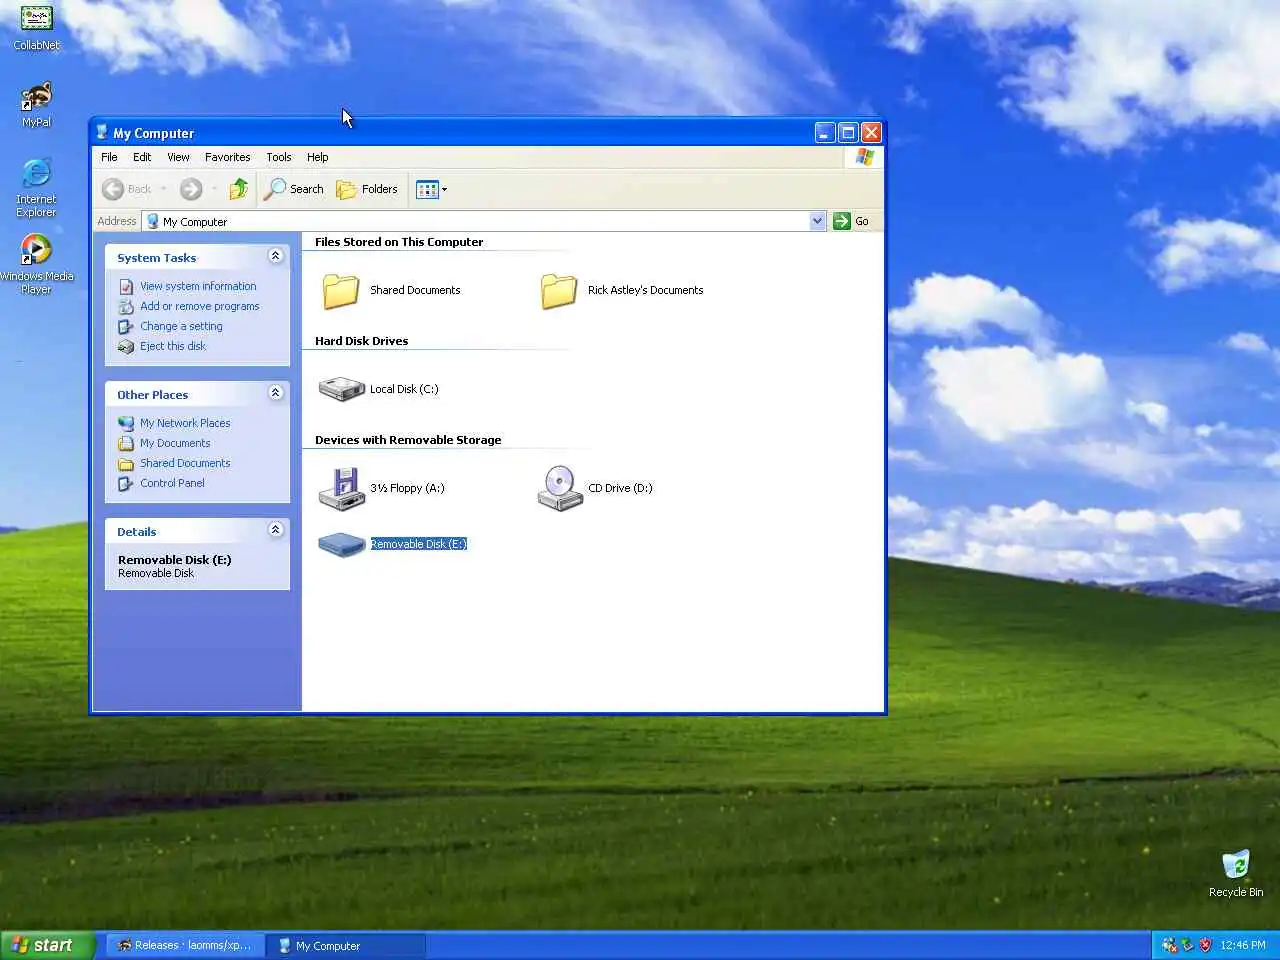Collapse the Details panel
The width and height of the screenshot is (1280, 960).
pyautogui.click(x=275, y=530)
